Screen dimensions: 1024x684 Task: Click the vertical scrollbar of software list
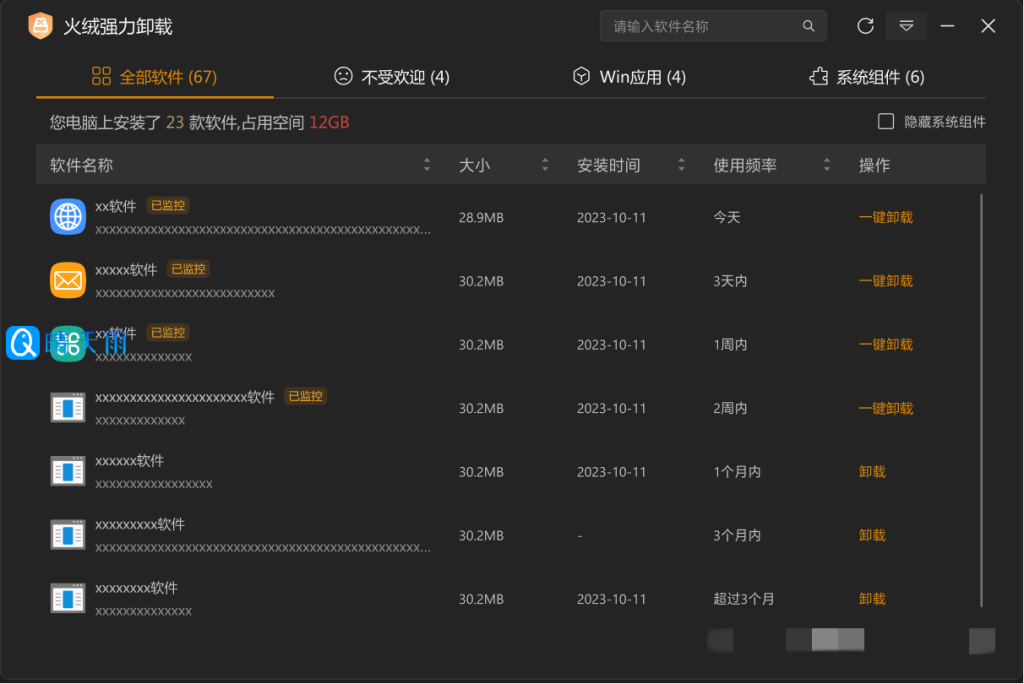pos(982,400)
